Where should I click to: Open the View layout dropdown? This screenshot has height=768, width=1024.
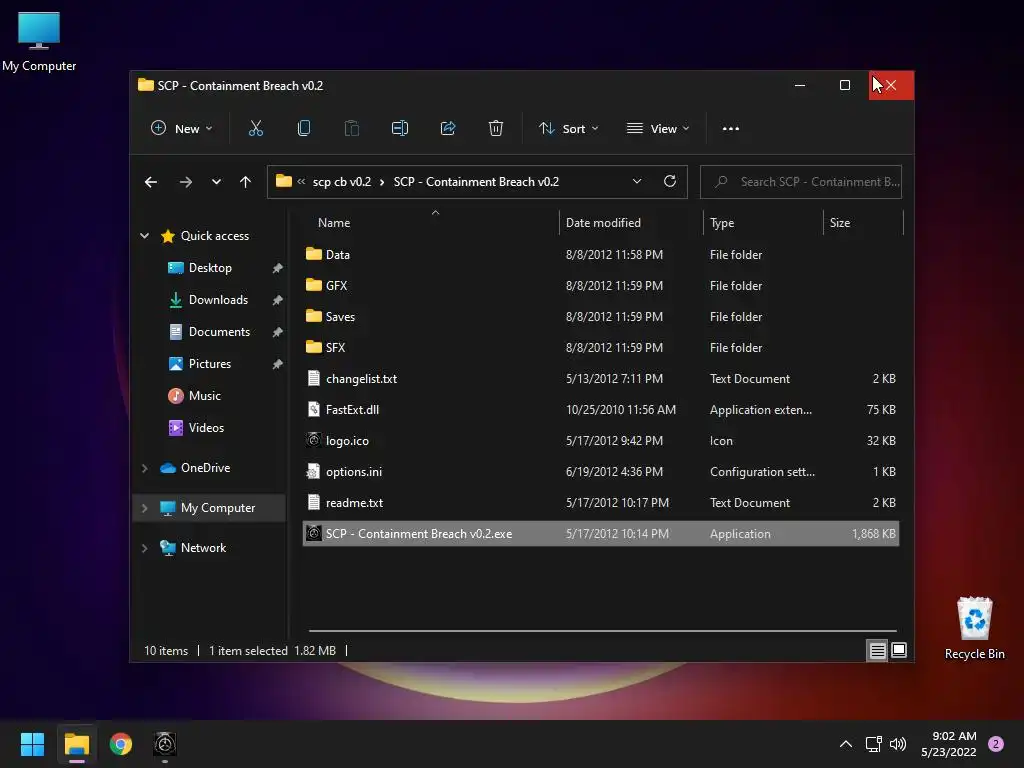[658, 129]
